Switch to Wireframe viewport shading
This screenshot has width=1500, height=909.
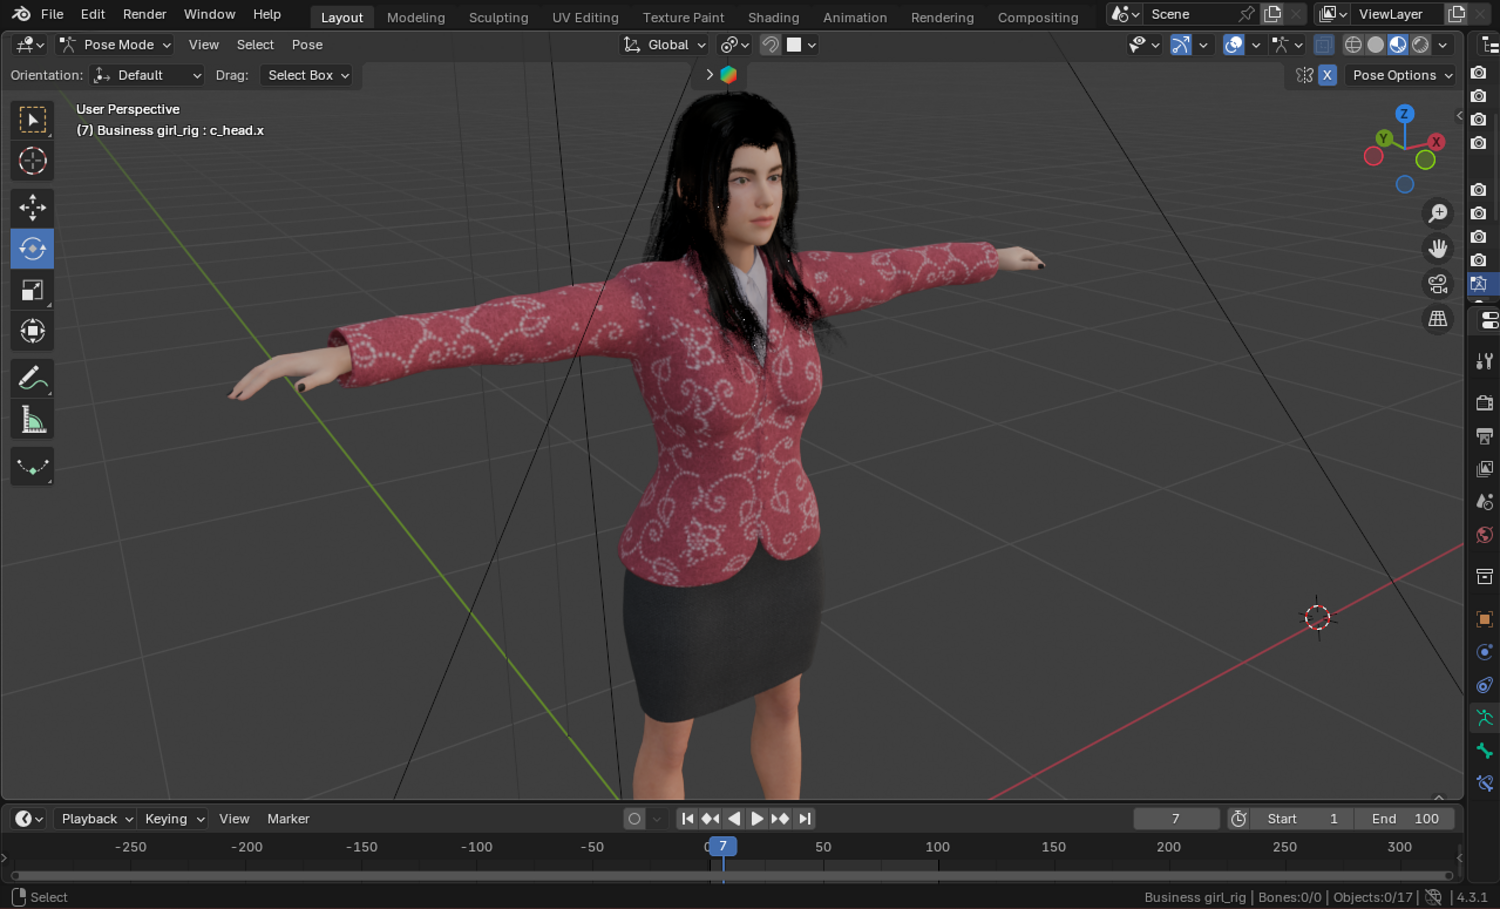1353,45
